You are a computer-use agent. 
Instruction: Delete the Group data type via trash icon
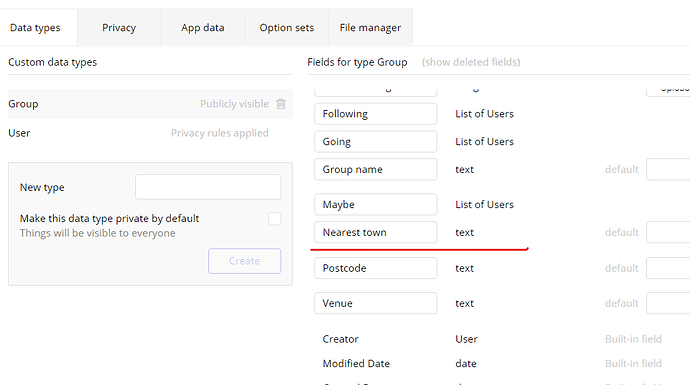tap(281, 104)
